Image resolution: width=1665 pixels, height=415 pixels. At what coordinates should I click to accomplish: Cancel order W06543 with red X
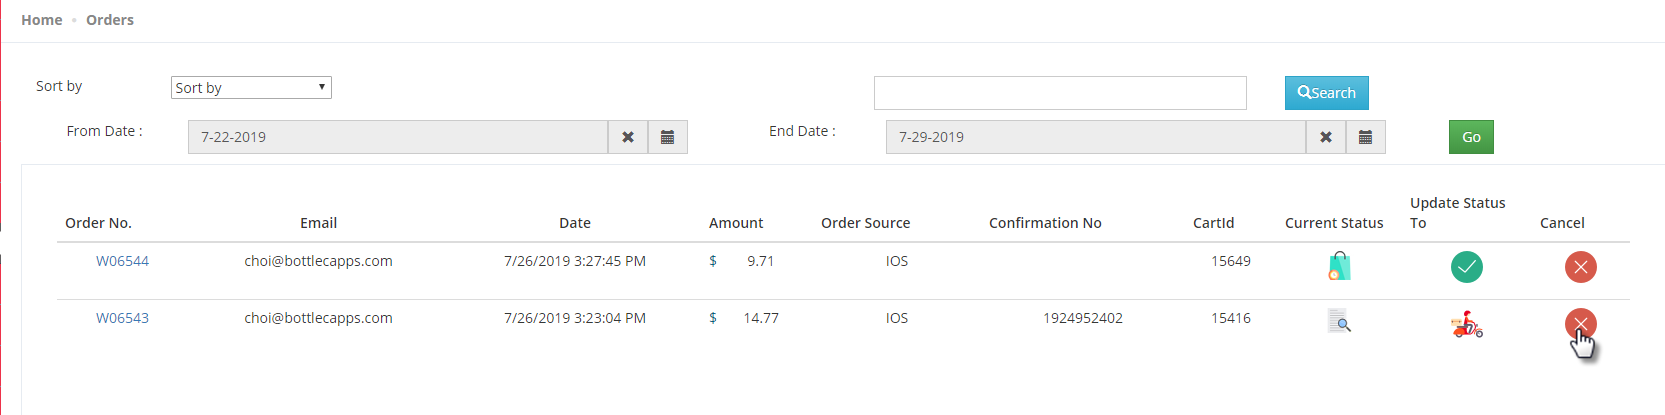click(1580, 323)
